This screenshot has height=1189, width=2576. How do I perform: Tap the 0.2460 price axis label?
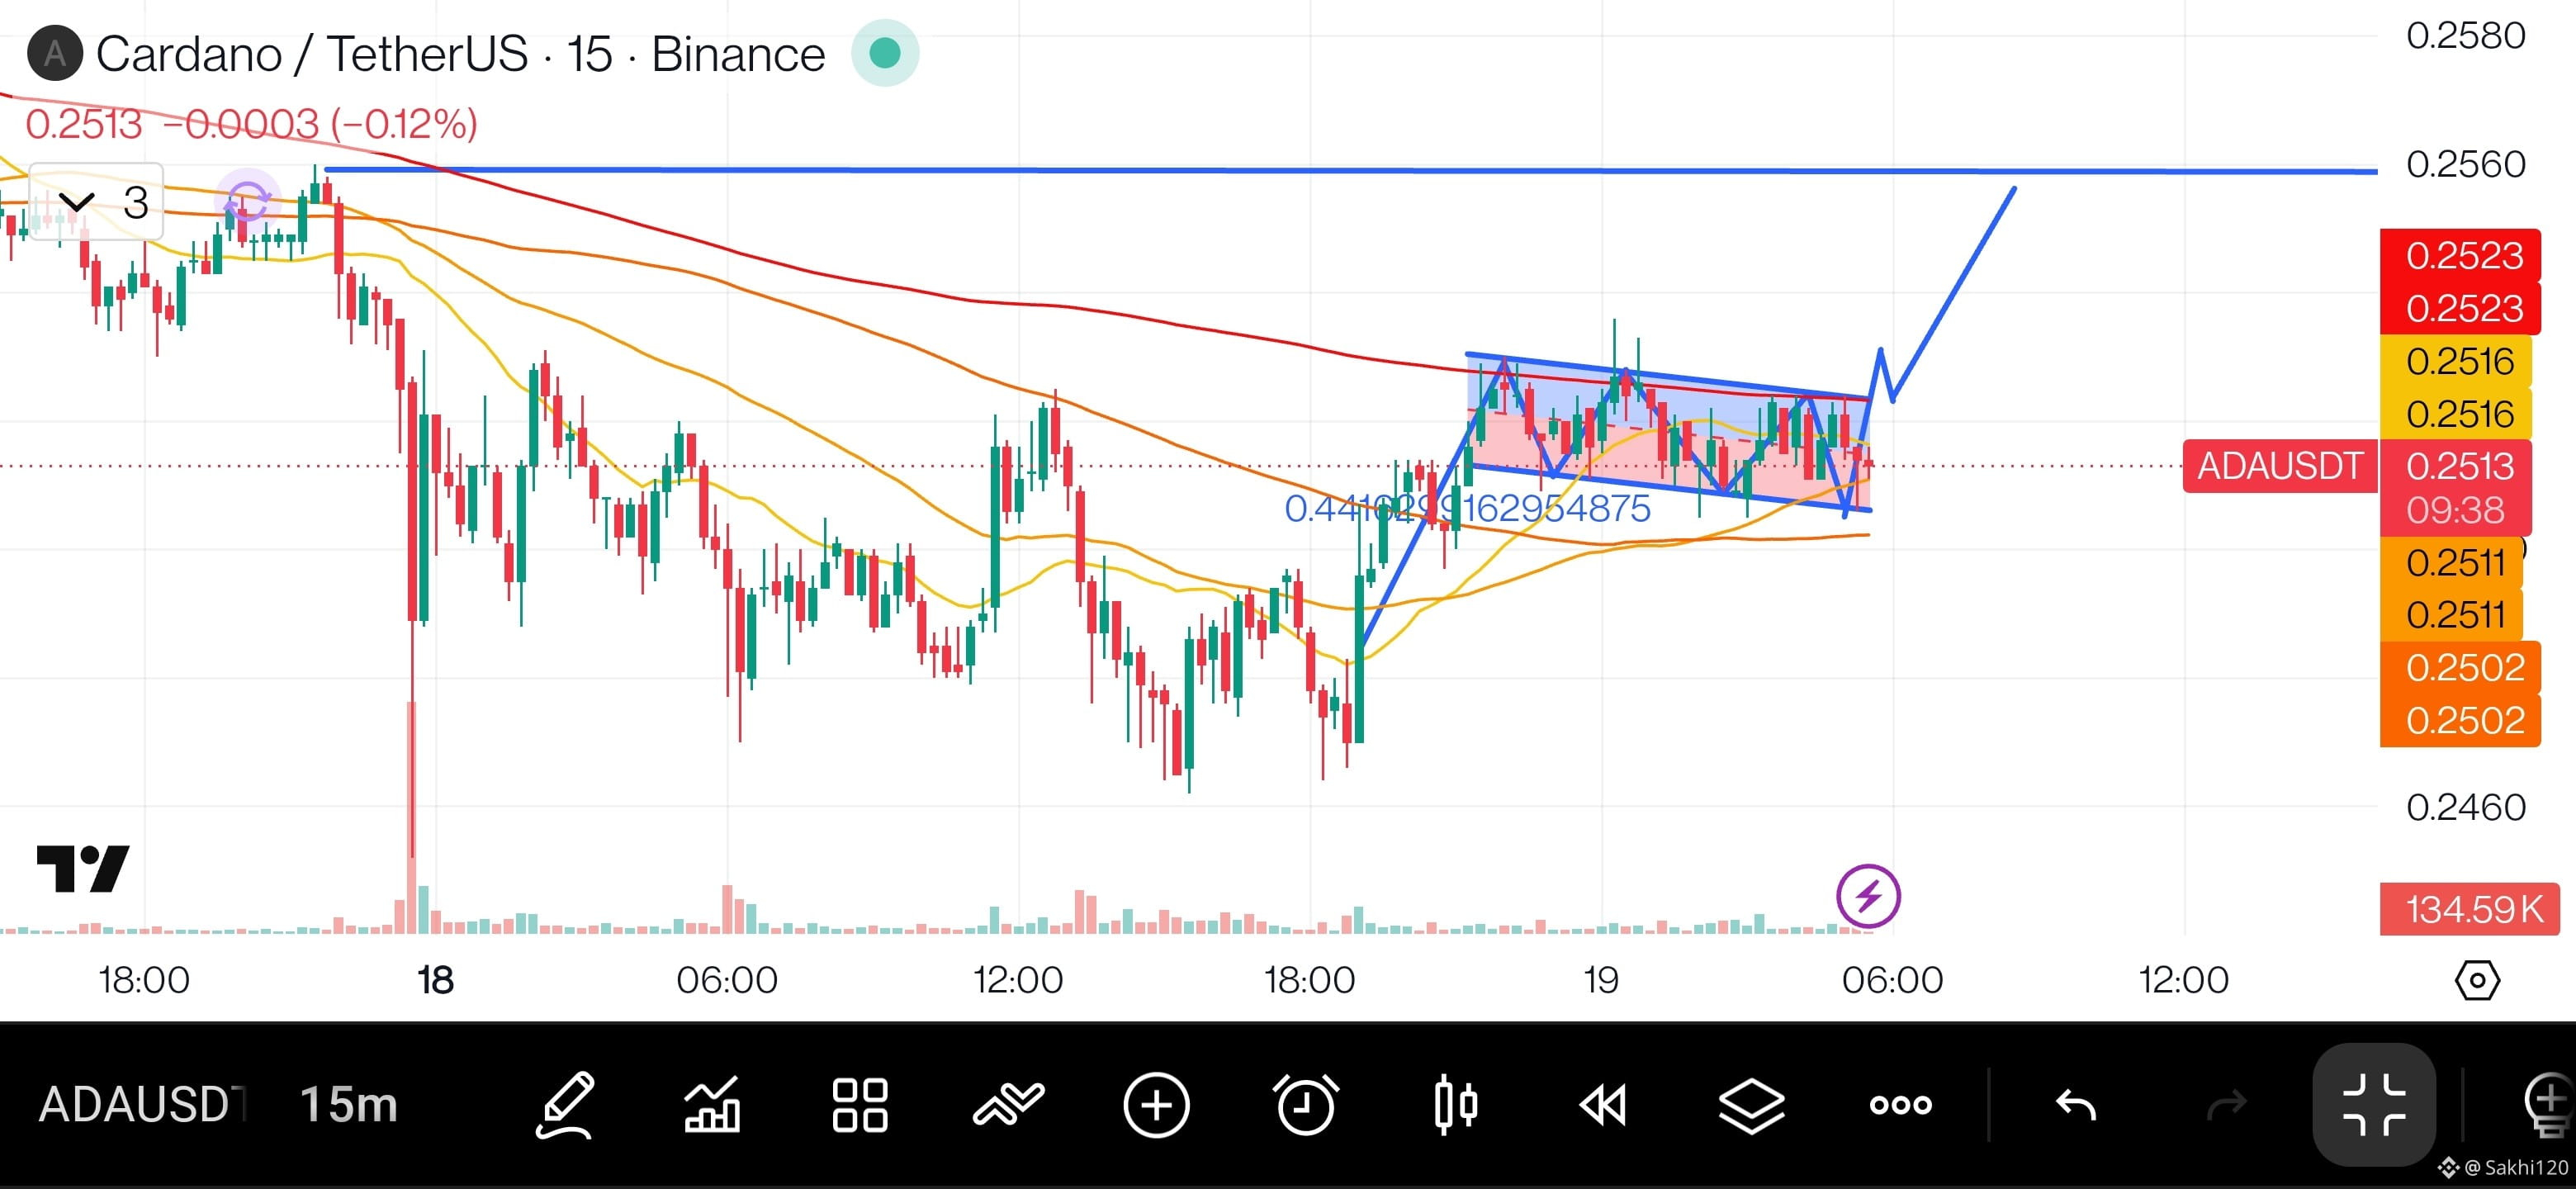point(2466,807)
